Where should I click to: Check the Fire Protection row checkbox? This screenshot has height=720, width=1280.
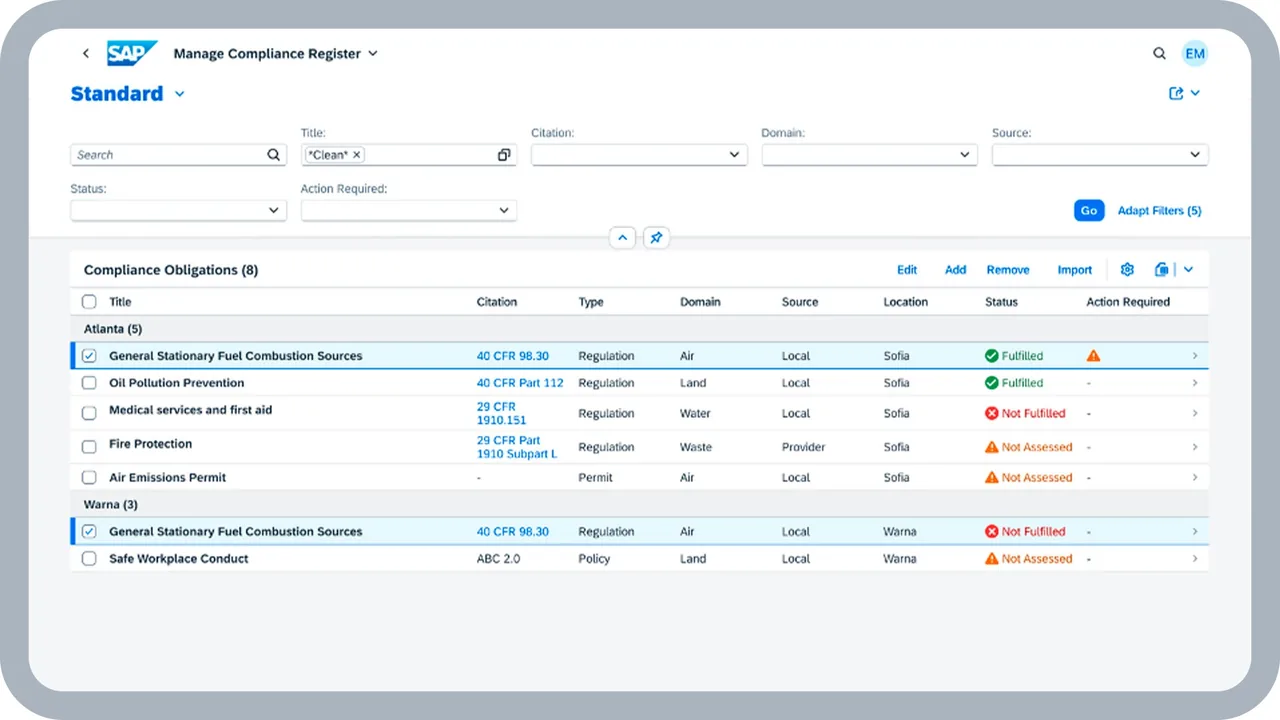(x=89, y=447)
